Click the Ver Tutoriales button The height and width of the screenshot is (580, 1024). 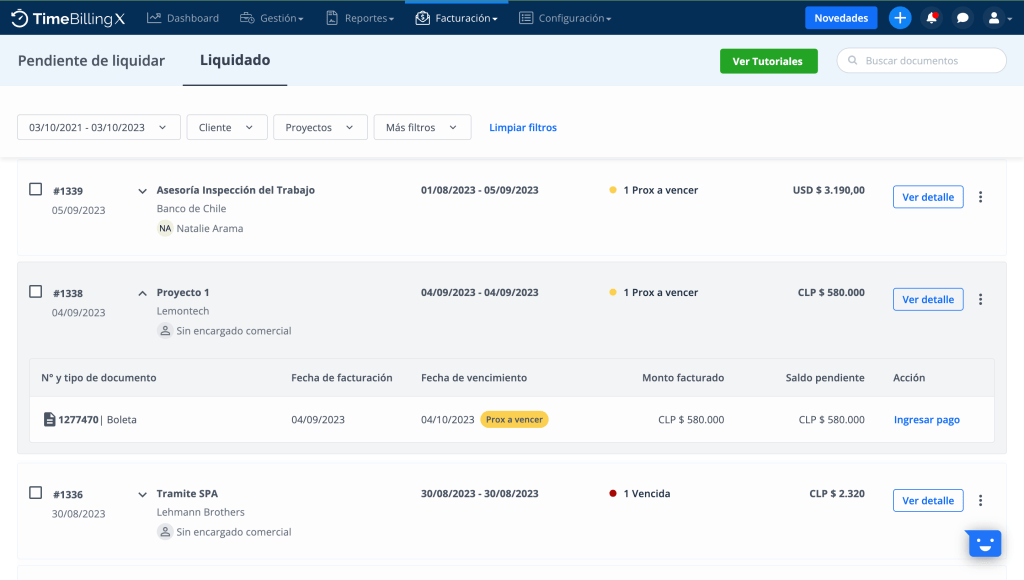pos(769,61)
